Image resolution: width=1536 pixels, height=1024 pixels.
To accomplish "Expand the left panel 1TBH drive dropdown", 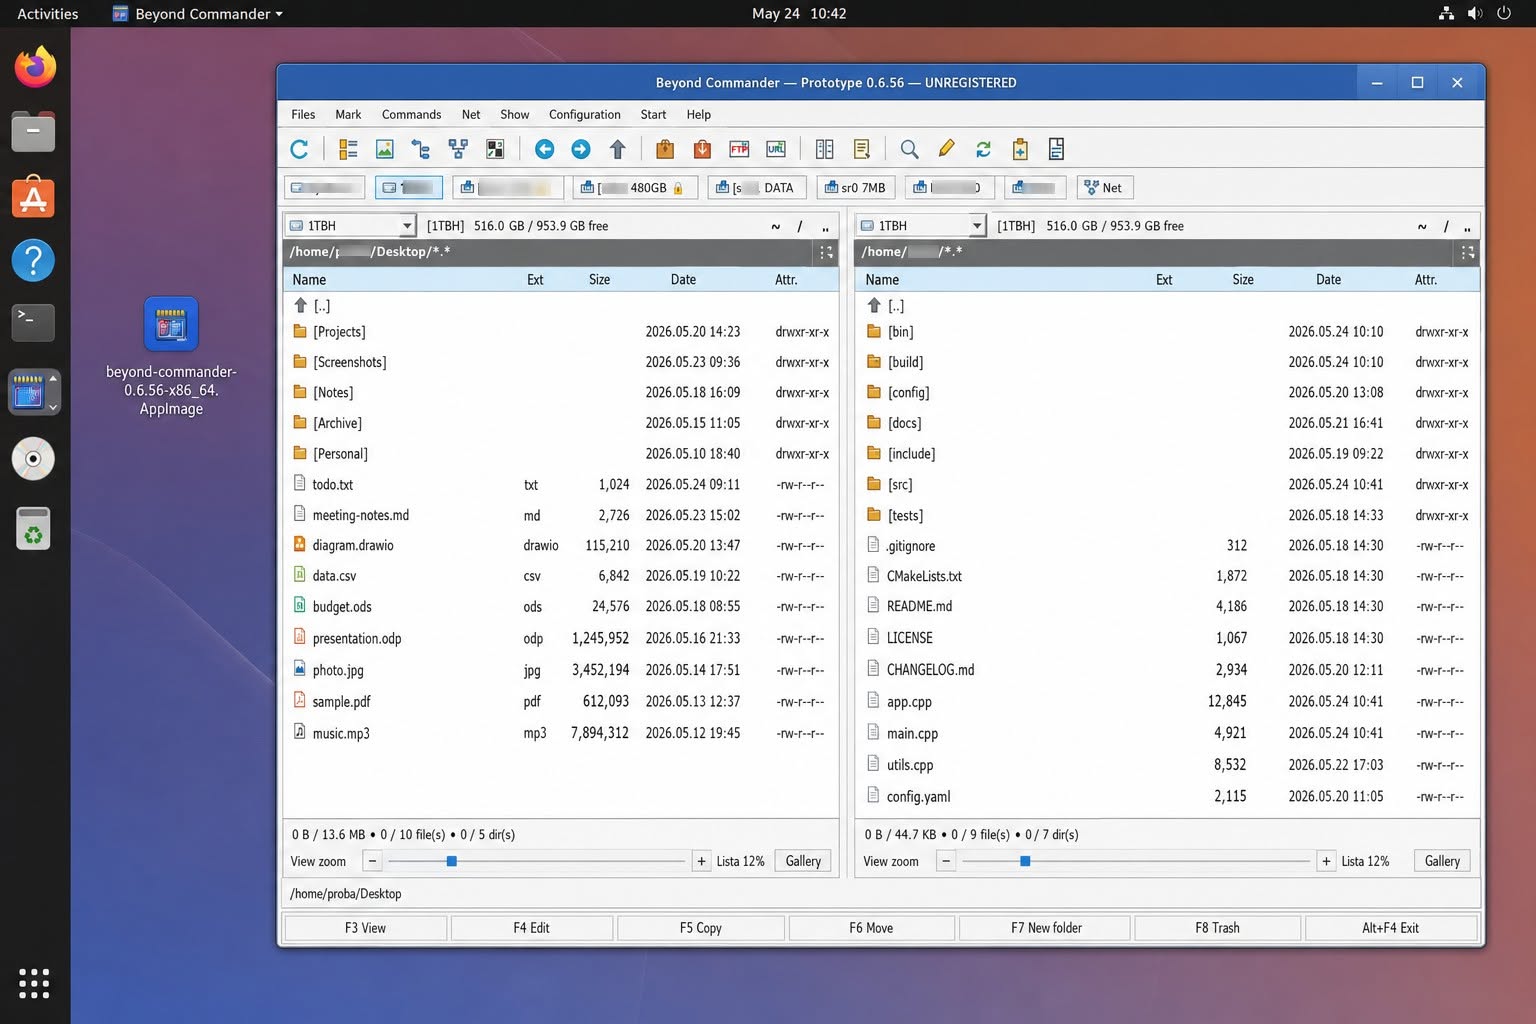I will coord(407,226).
